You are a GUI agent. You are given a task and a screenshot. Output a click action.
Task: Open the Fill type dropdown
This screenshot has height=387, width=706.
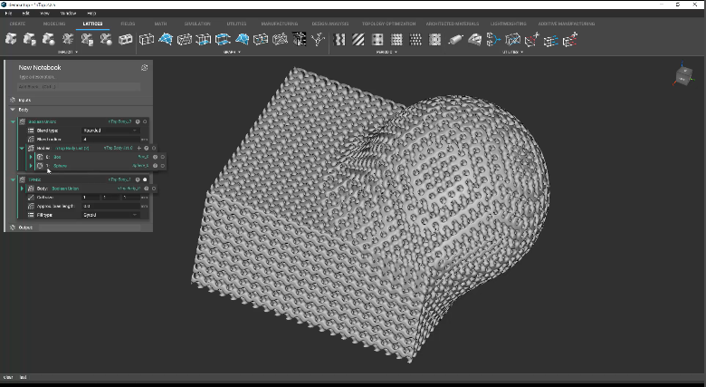point(110,215)
